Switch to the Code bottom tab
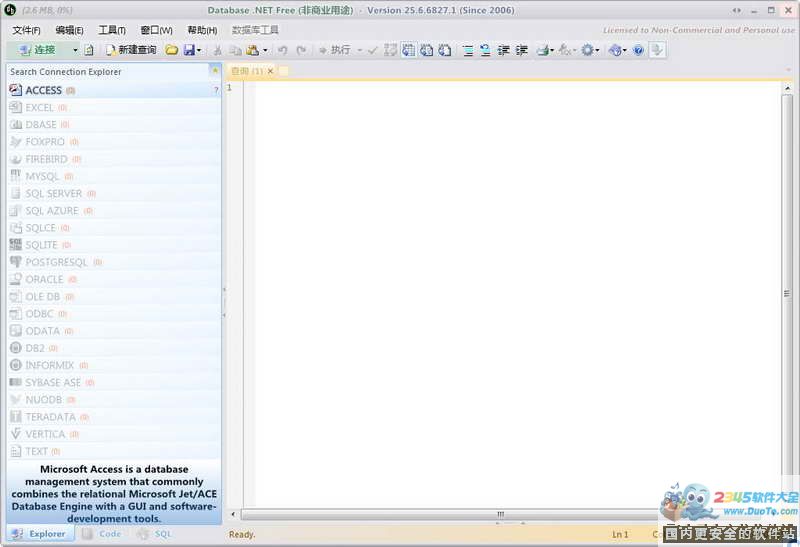 (103, 534)
